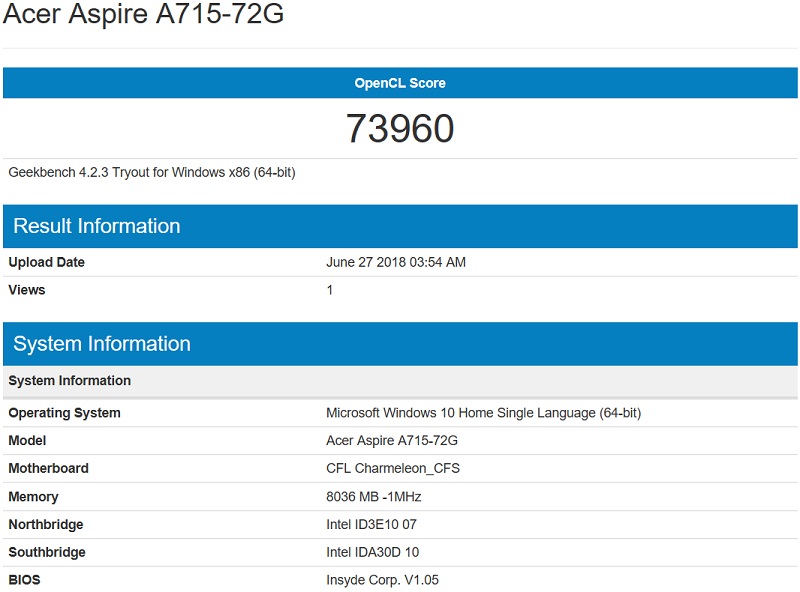Select the Model value Acer Aspire A715-72G
This screenshot has height=592, width=800.
tap(392, 440)
